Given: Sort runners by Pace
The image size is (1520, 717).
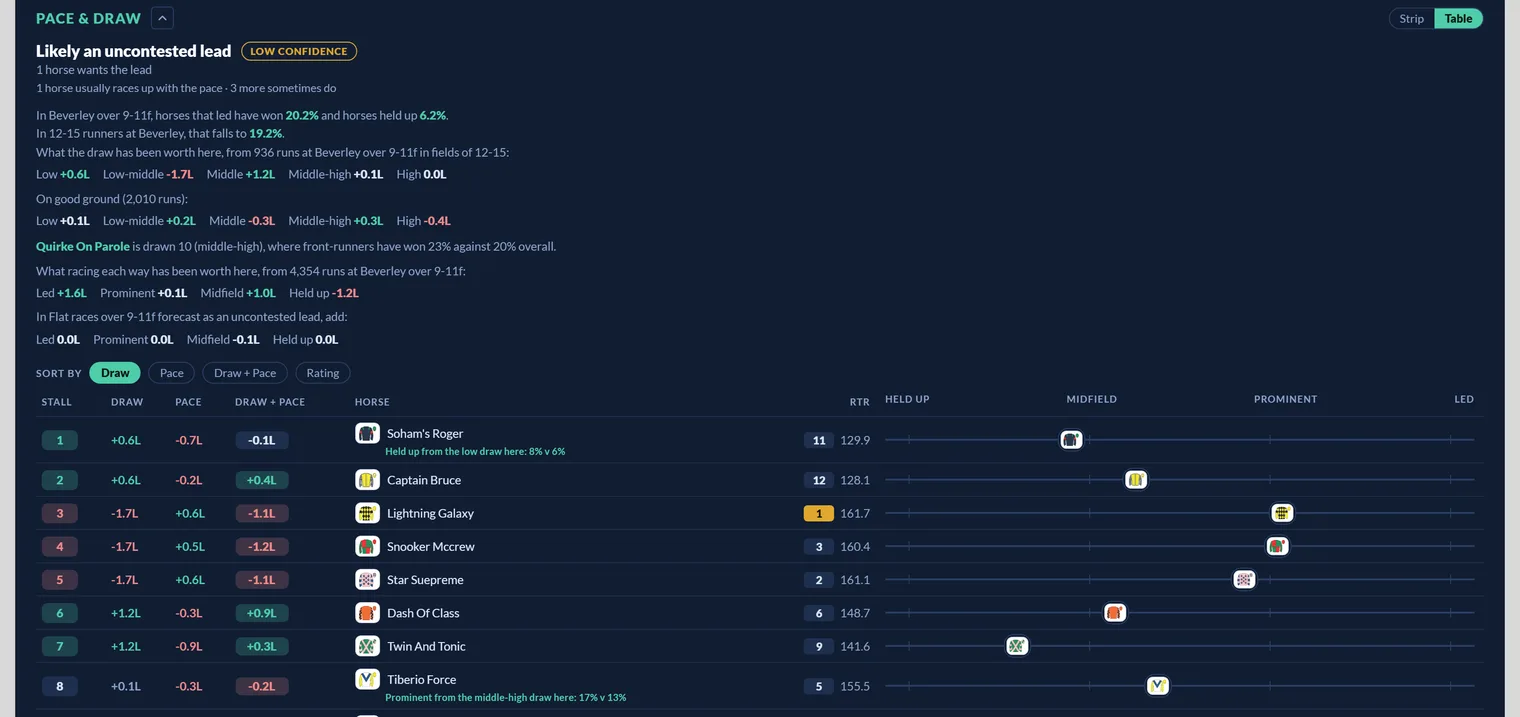Looking at the screenshot, I should 172,373.
